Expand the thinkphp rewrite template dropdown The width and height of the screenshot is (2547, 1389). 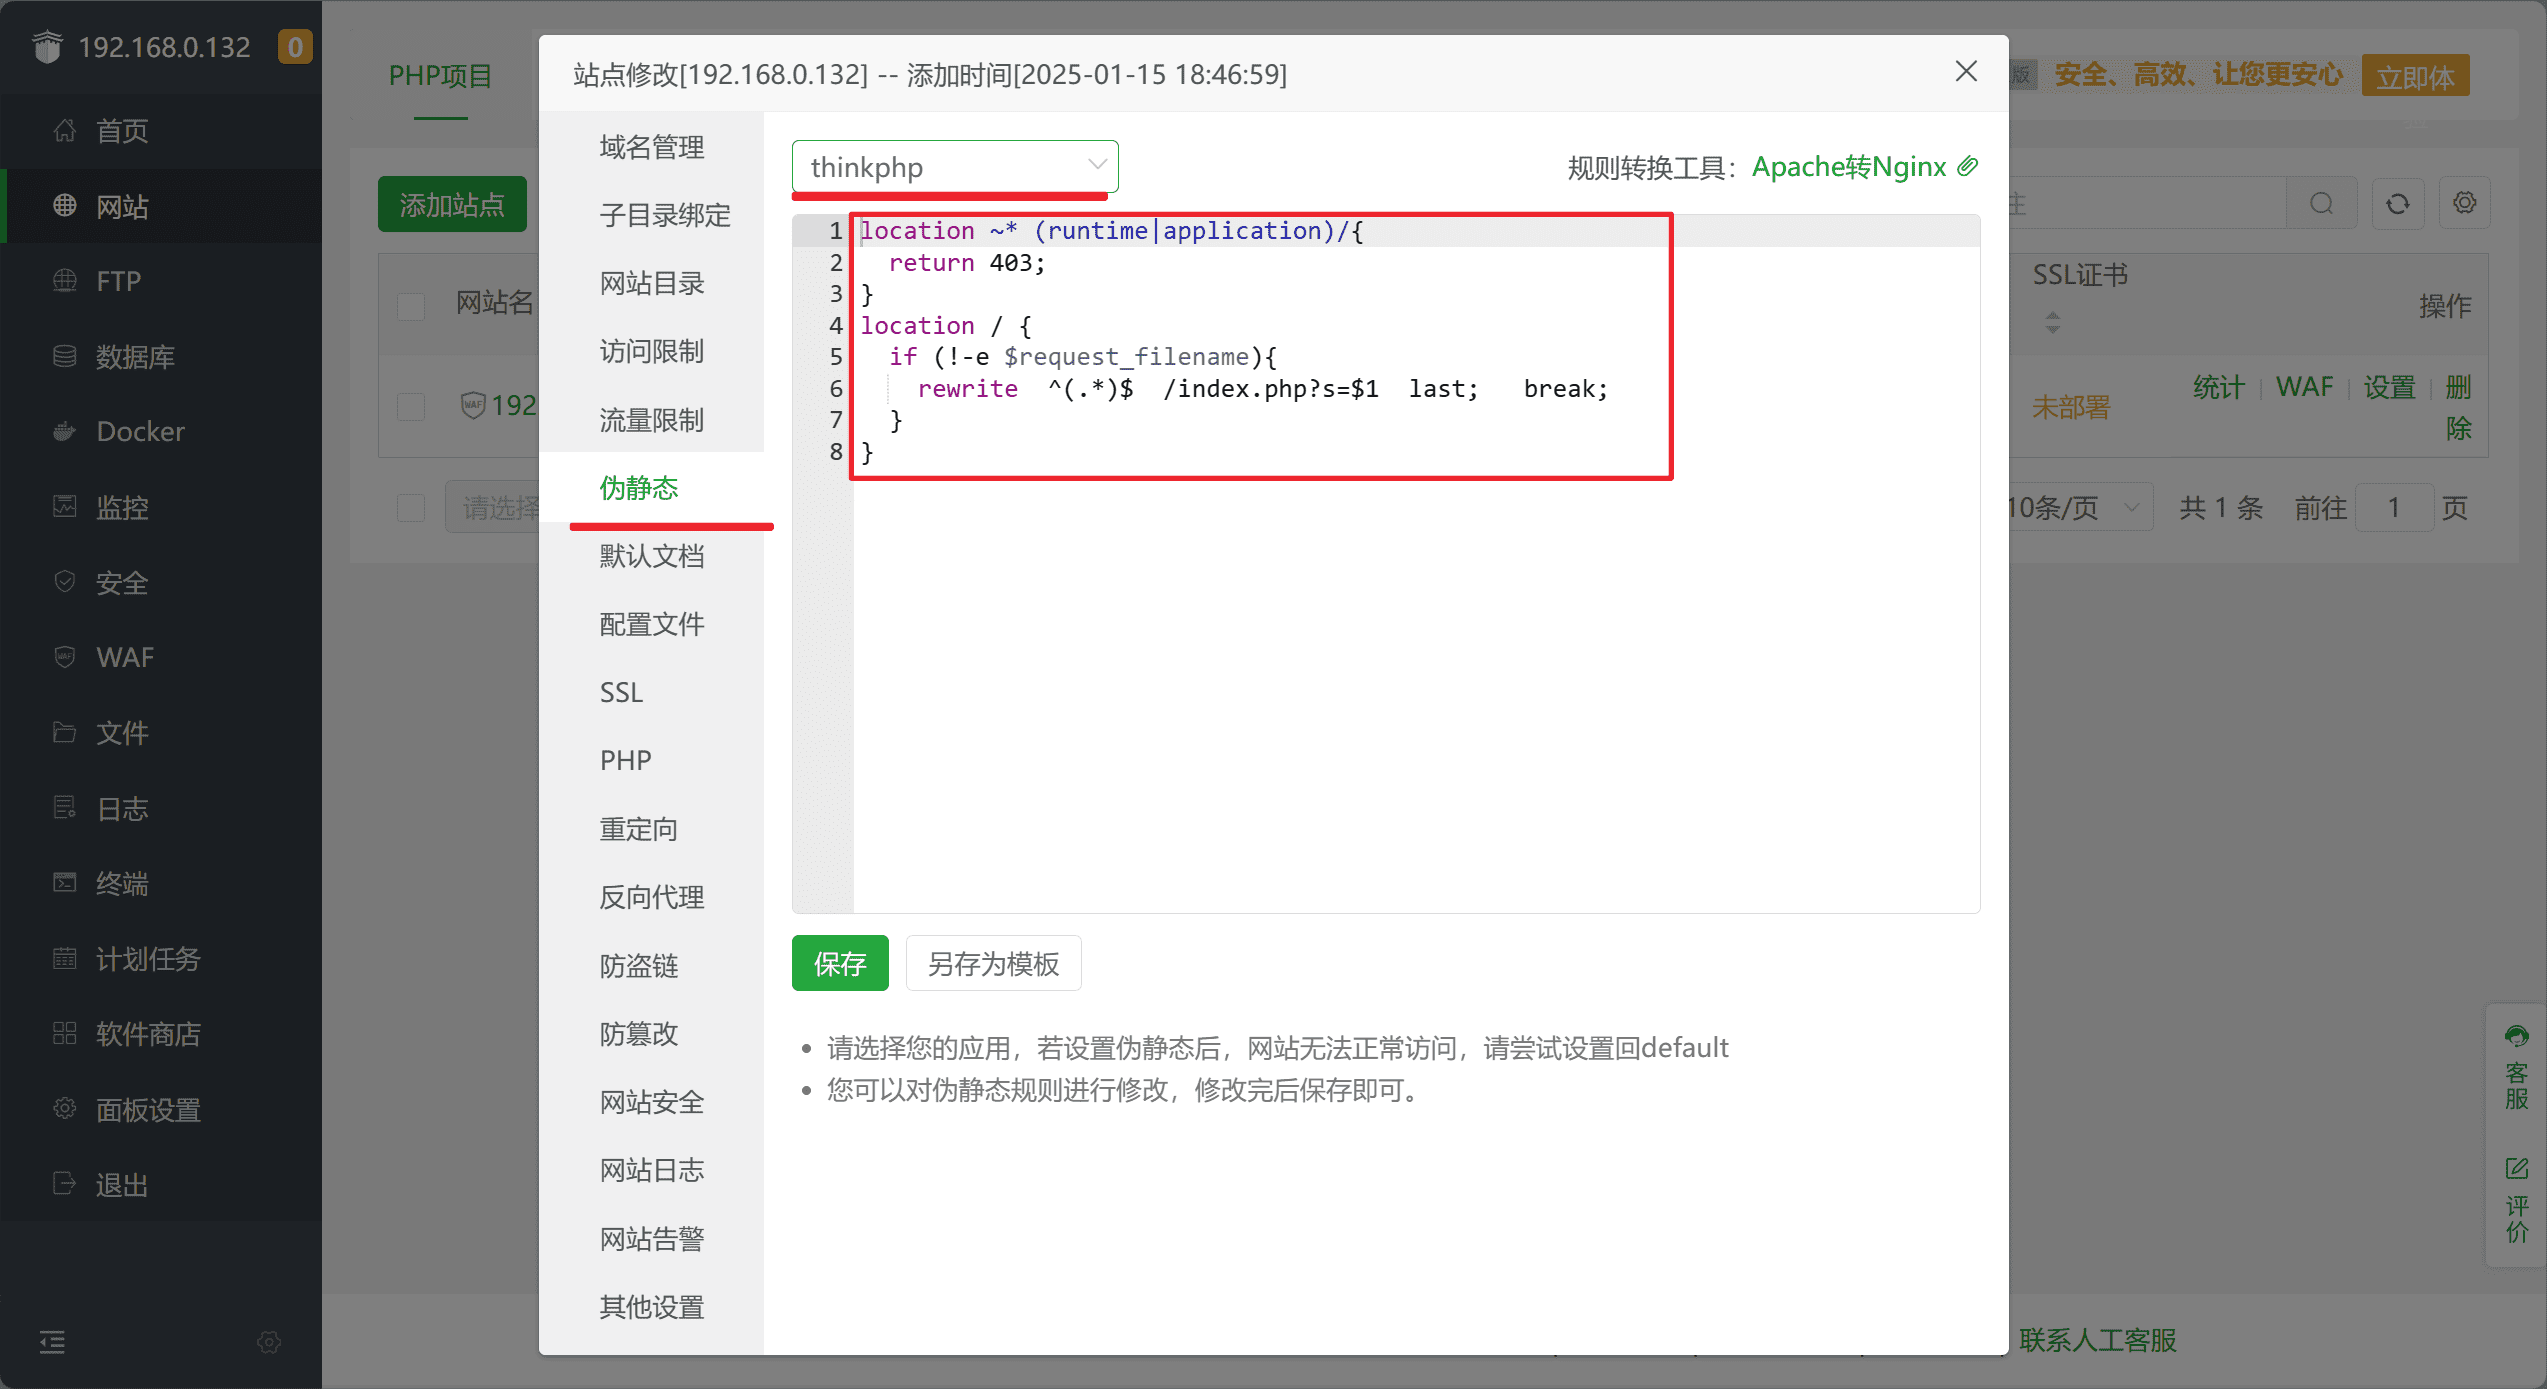955,167
